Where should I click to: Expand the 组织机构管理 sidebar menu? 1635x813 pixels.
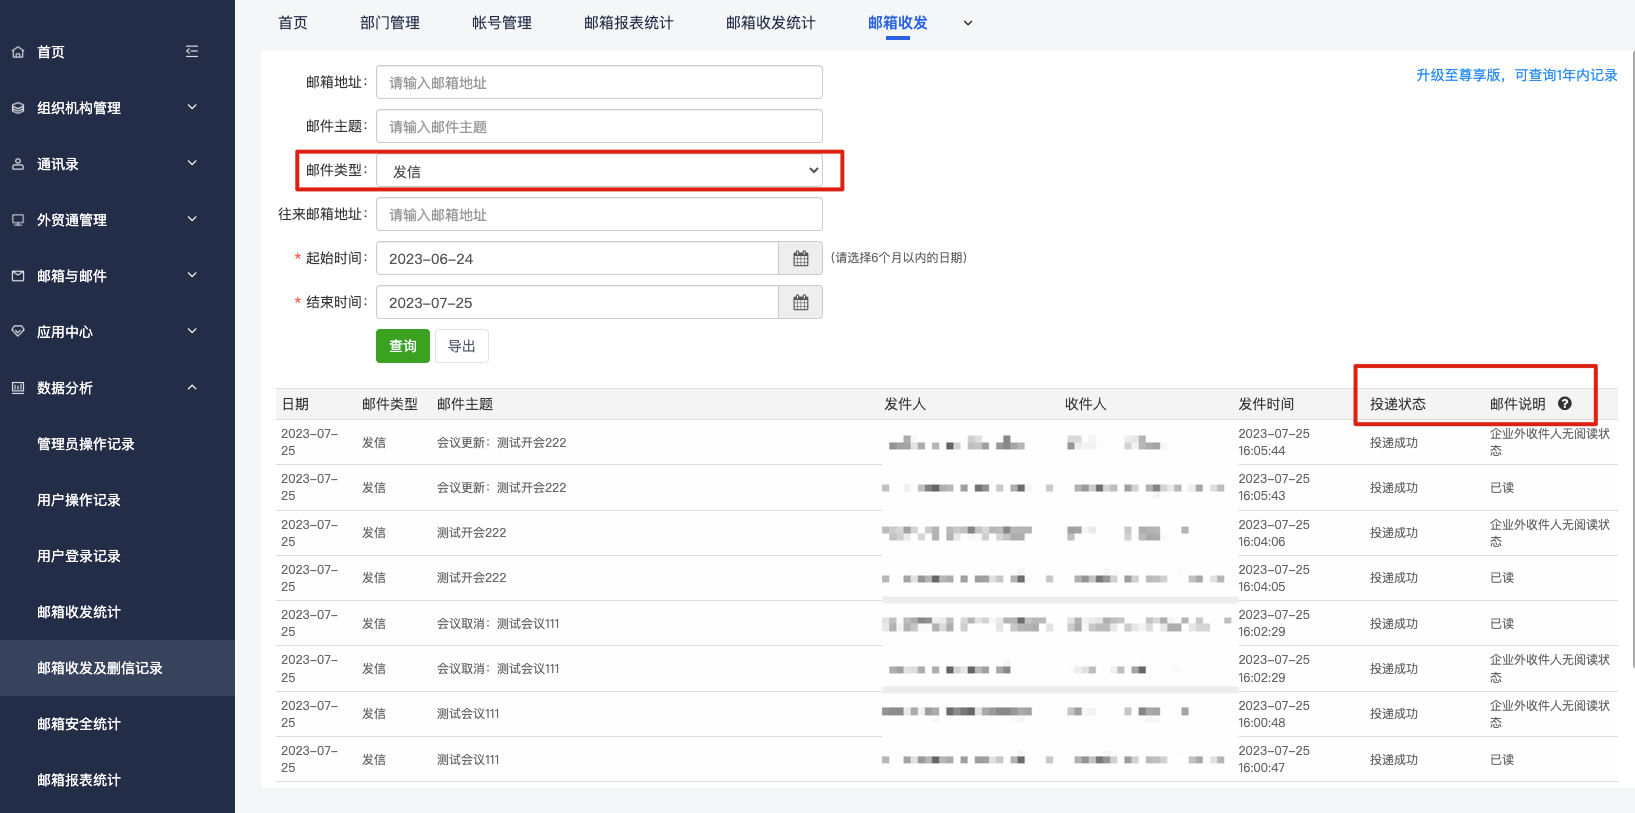117,108
